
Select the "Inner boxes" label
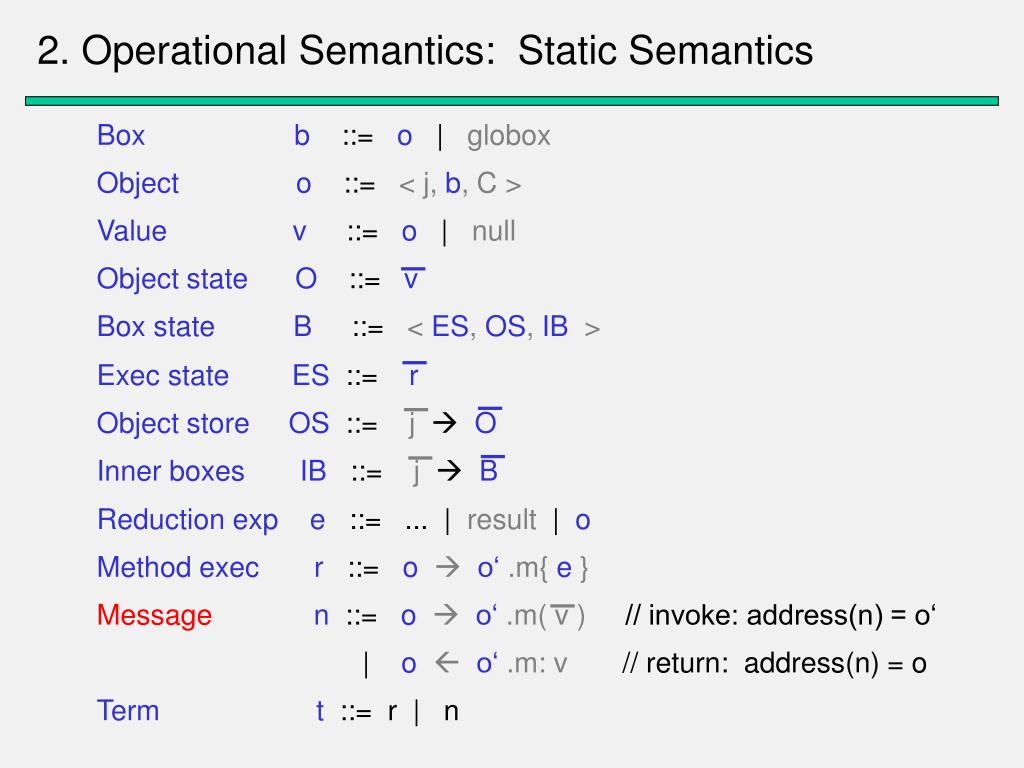pyautogui.click(x=170, y=471)
